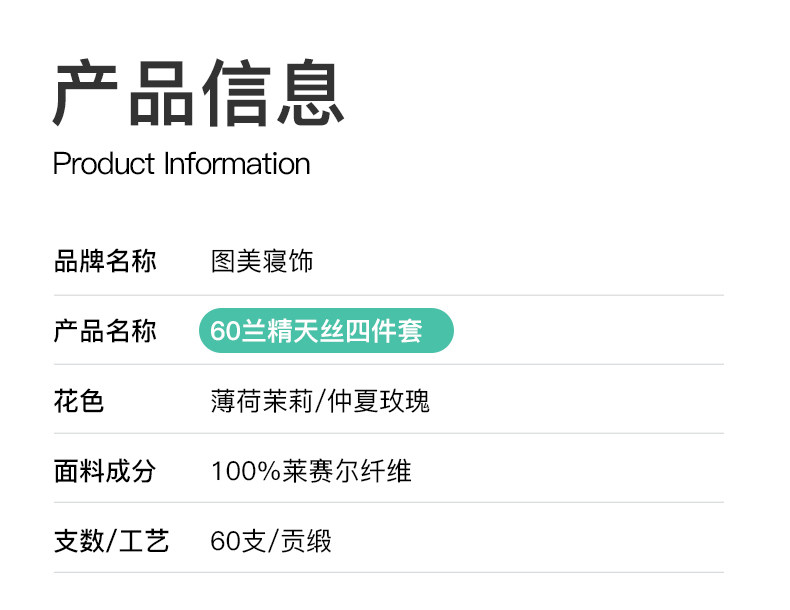Click the 产品信息 heading
Image resolution: width=790 pixels, height=610 pixels.
coord(198,94)
